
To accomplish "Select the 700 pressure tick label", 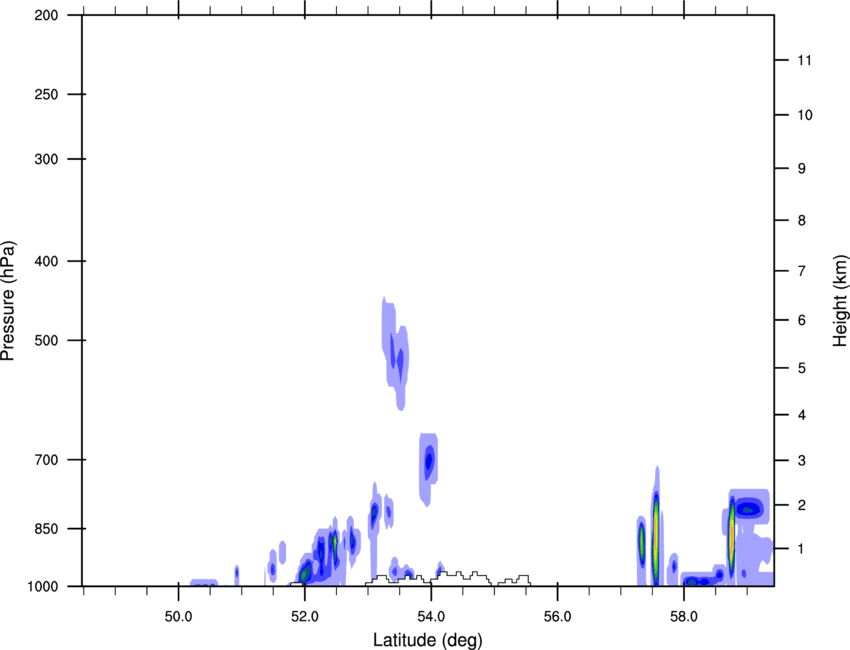I will (46, 460).
